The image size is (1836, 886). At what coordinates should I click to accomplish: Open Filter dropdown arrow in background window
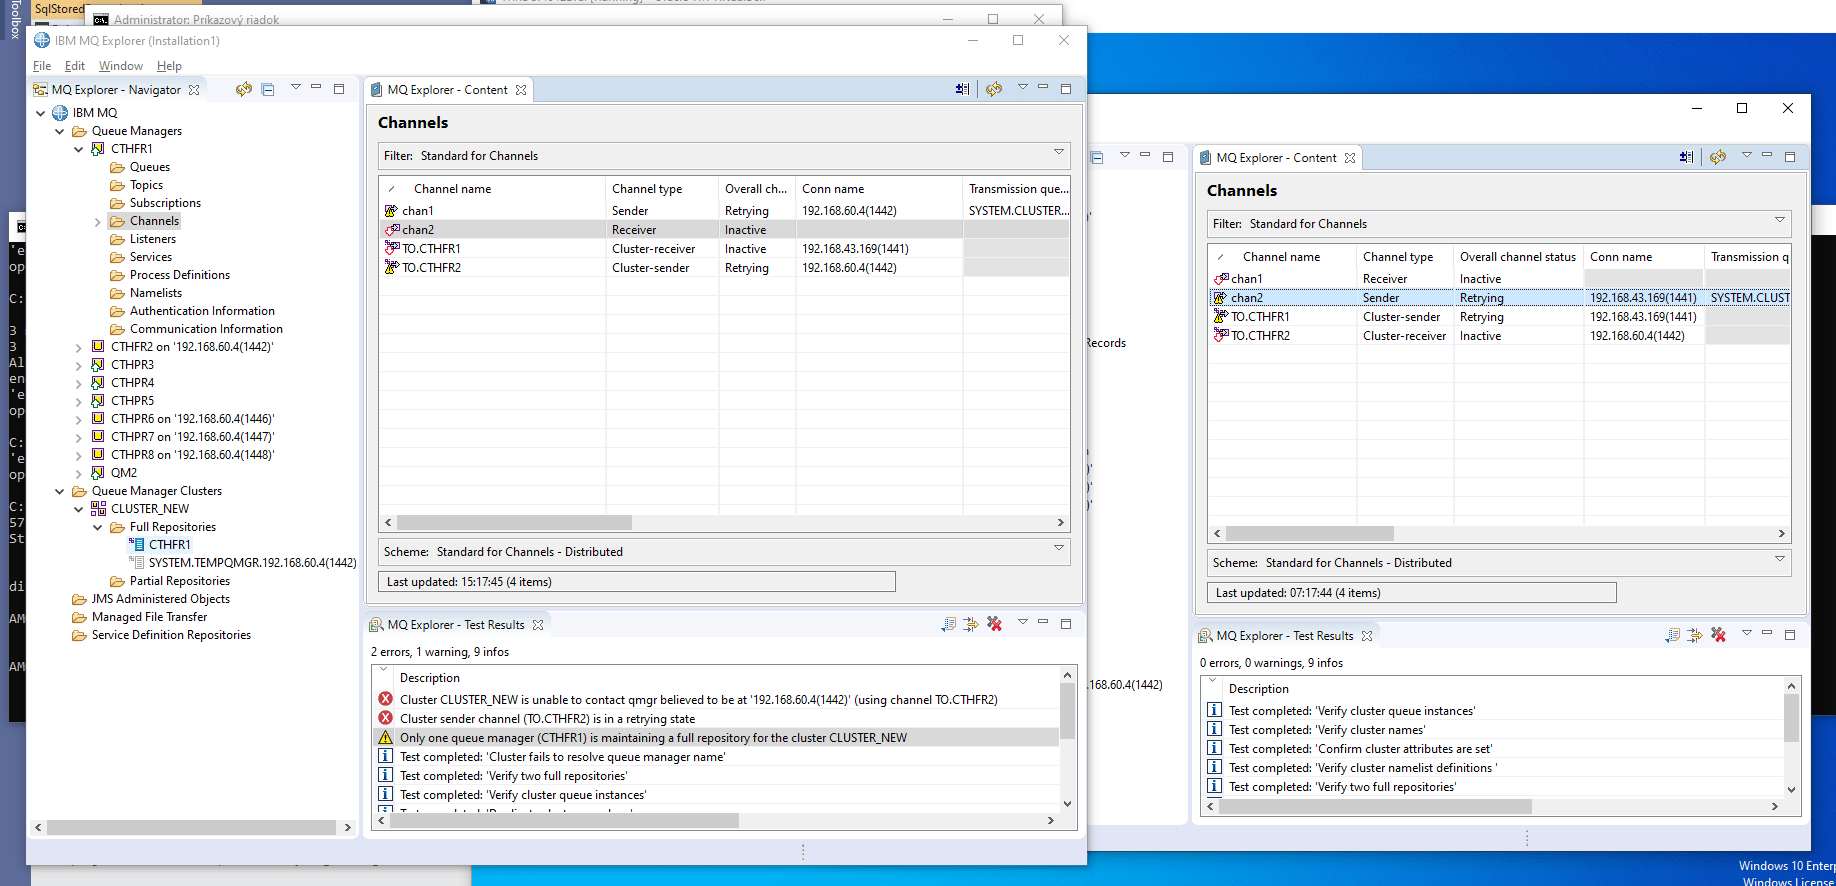(x=1779, y=220)
